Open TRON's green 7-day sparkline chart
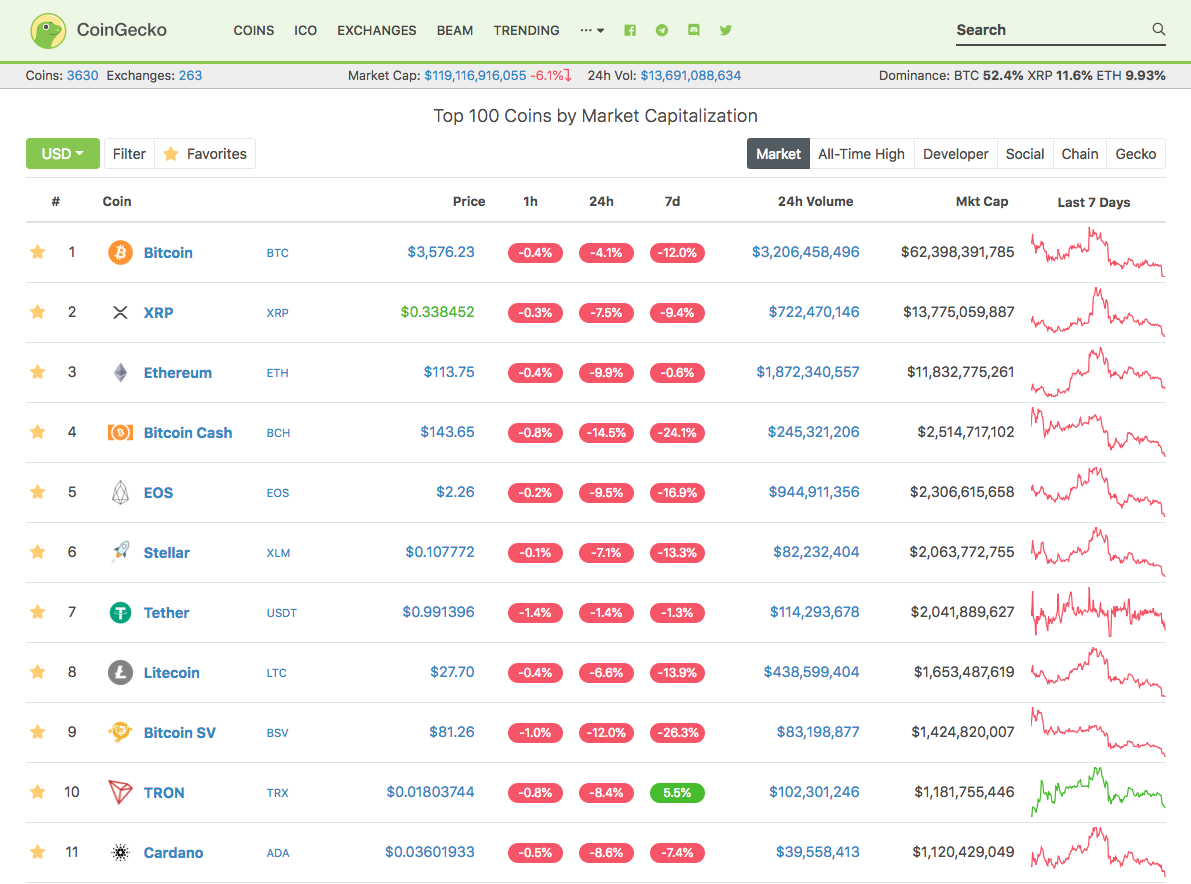The height and width of the screenshot is (884, 1191). click(x=1098, y=791)
